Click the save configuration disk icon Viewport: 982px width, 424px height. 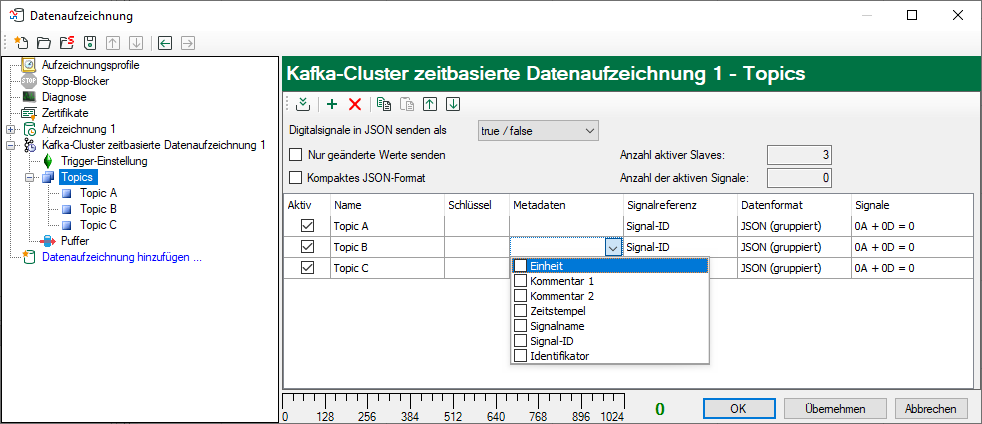[x=90, y=43]
